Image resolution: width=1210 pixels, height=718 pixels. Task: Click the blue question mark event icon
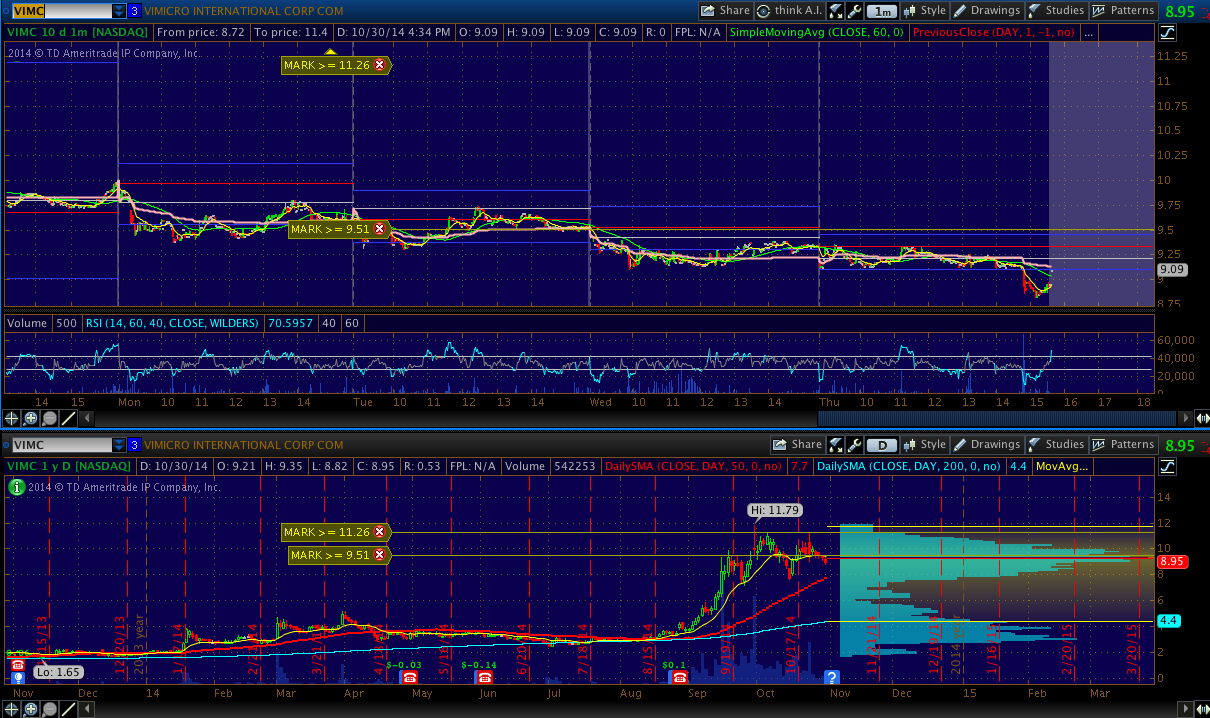pyautogui.click(x=831, y=677)
